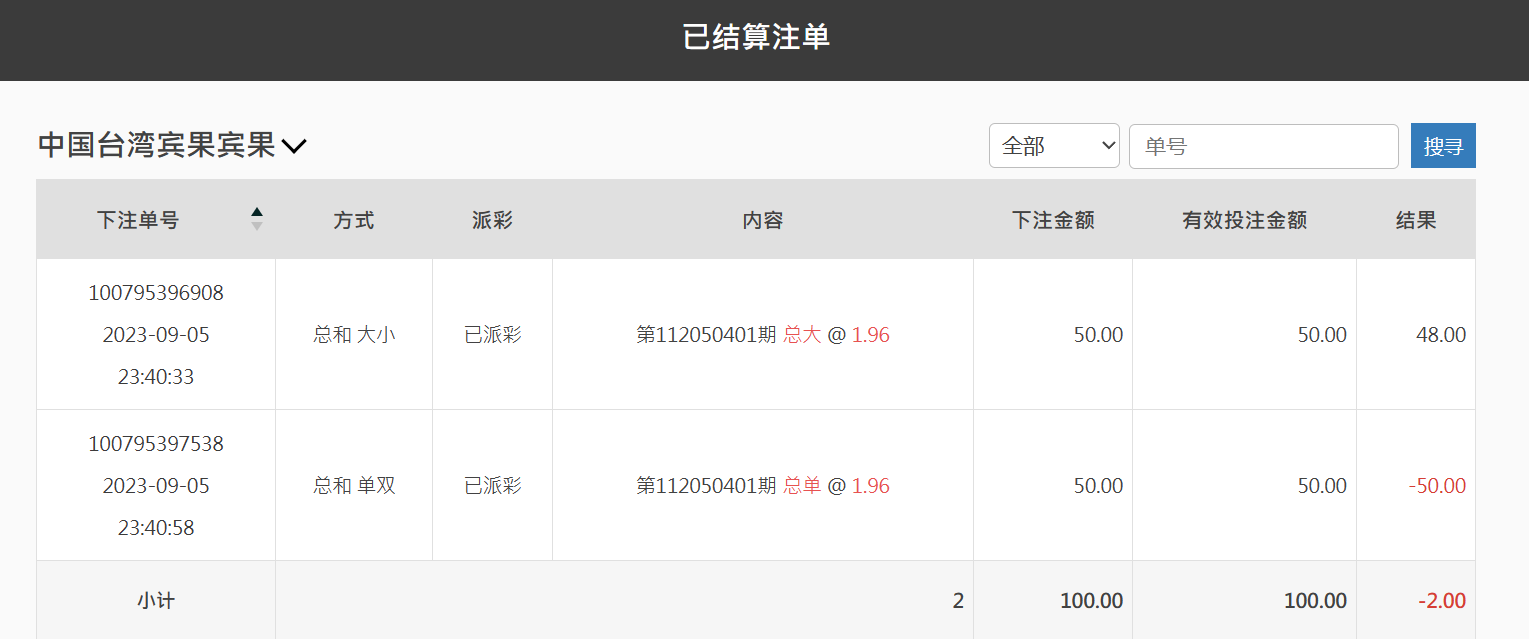Click the 总单 @ 1.96 bet content
The width and height of the screenshot is (1529, 639).
coord(836,485)
